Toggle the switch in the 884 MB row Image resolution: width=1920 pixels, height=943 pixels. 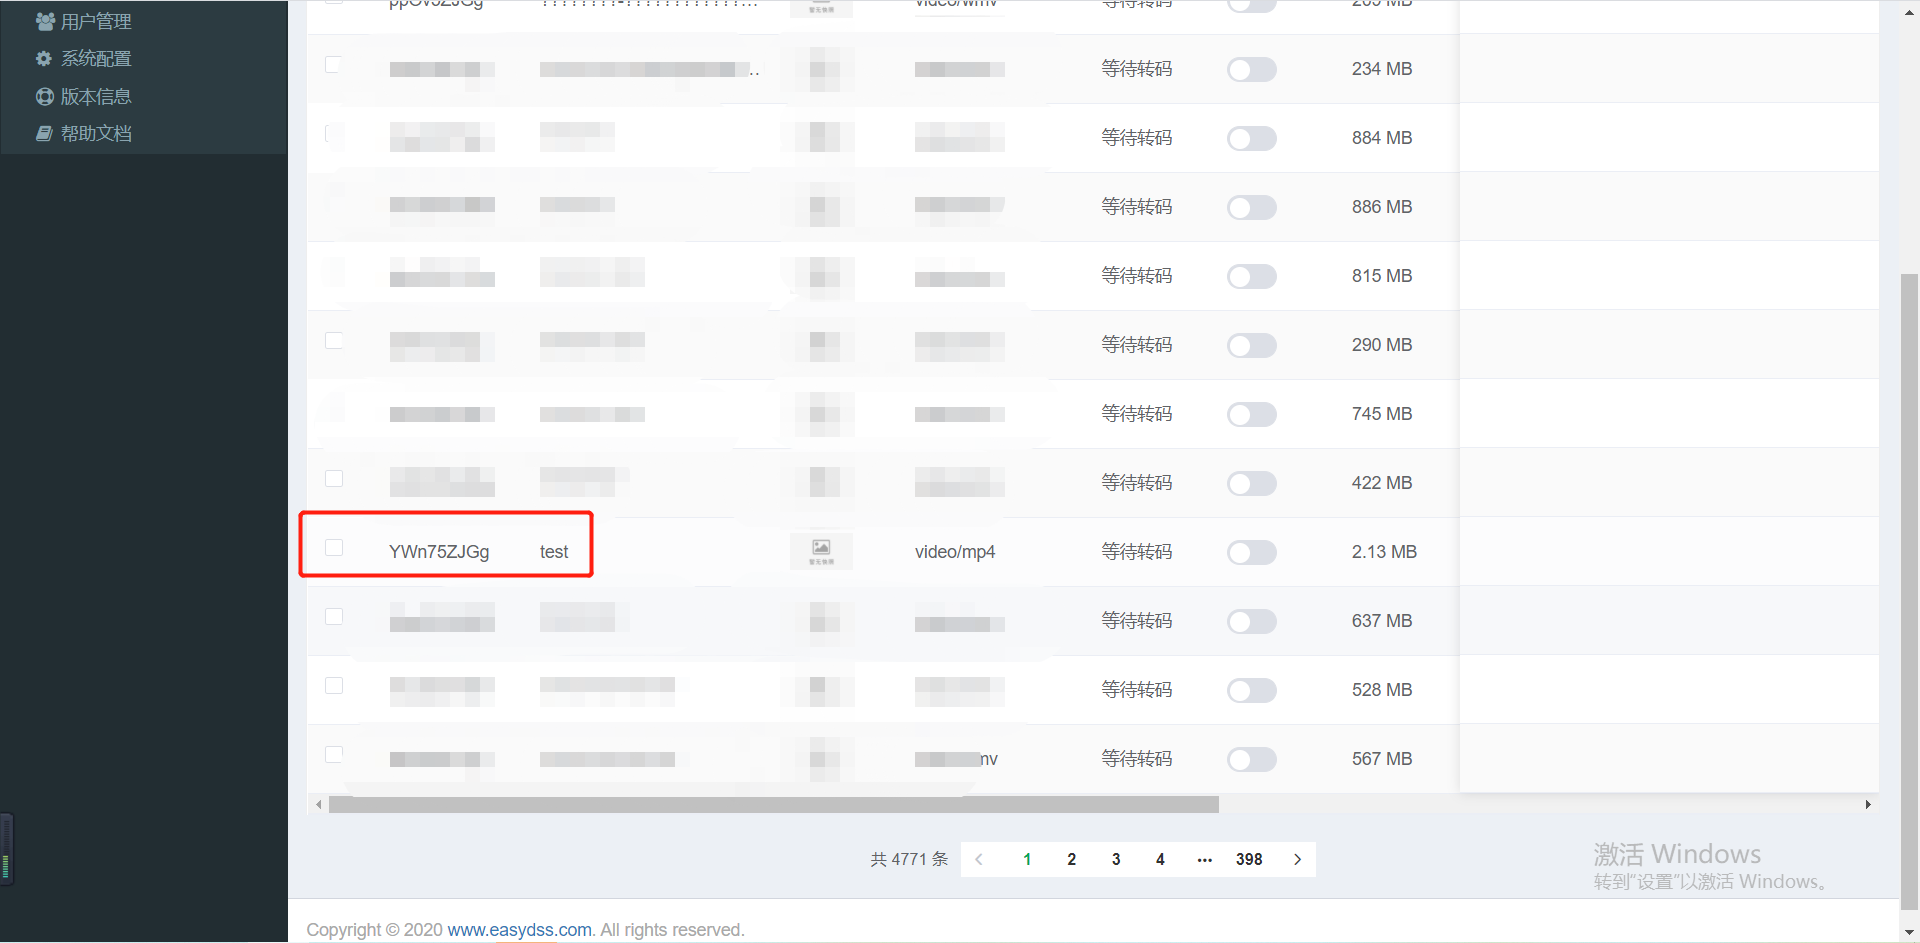coord(1252,138)
